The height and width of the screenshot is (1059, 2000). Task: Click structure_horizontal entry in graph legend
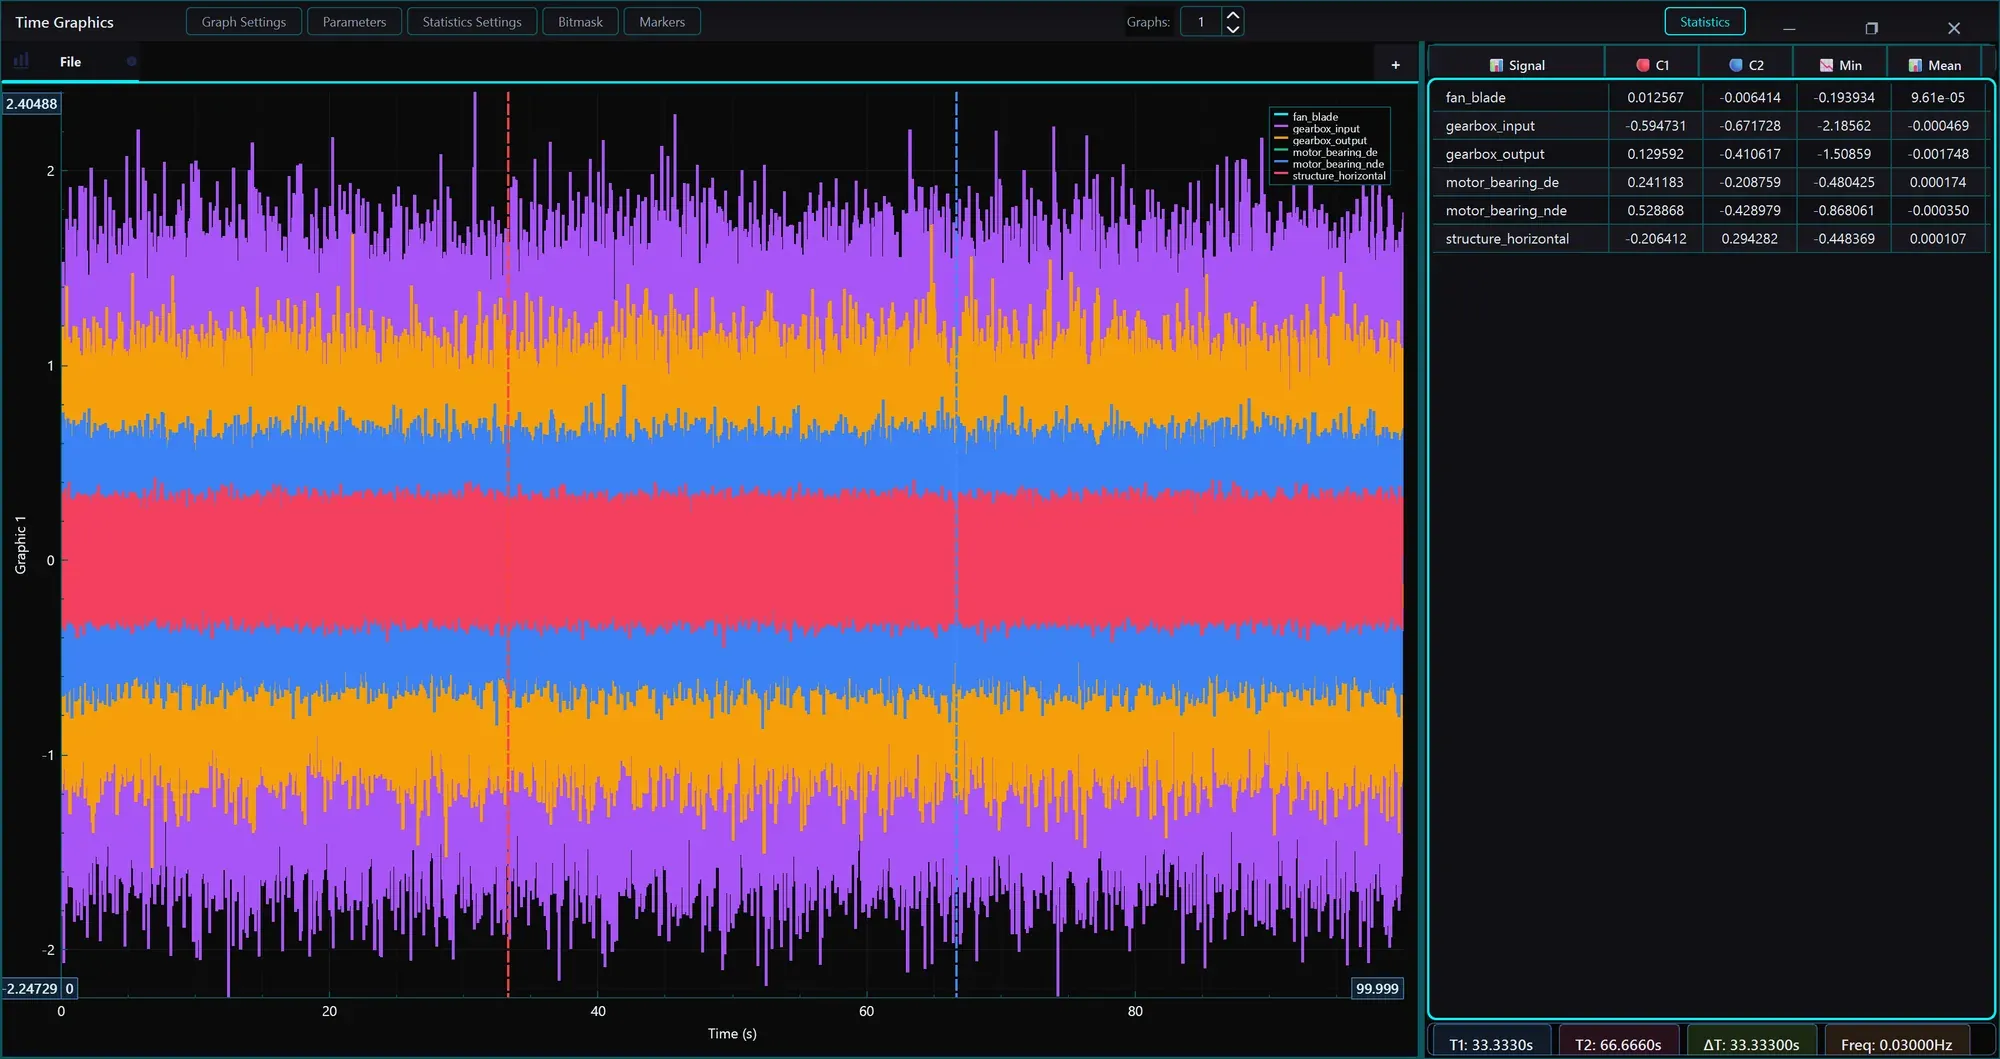[x=1330, y=176]
